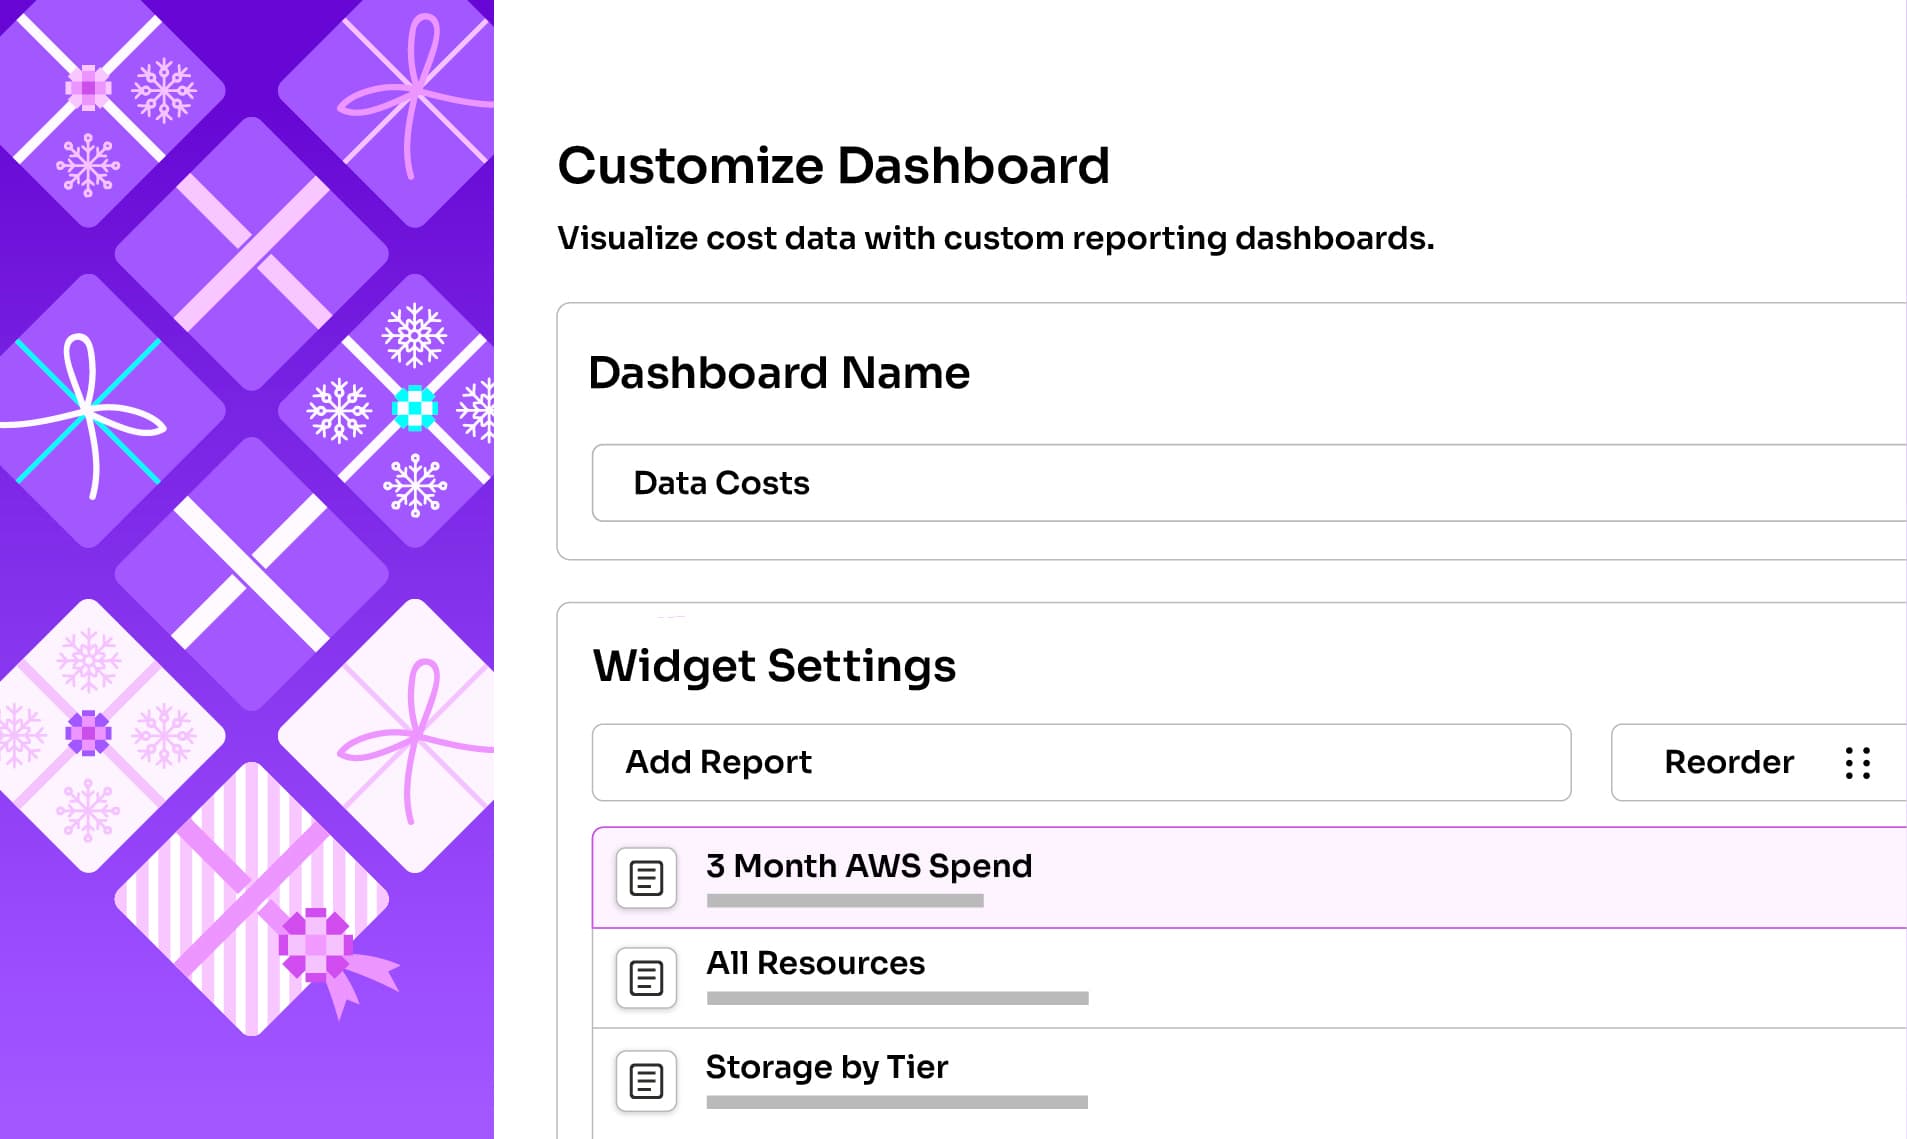
Task: Select the Data Costs name text
Action: coord(721,483)
